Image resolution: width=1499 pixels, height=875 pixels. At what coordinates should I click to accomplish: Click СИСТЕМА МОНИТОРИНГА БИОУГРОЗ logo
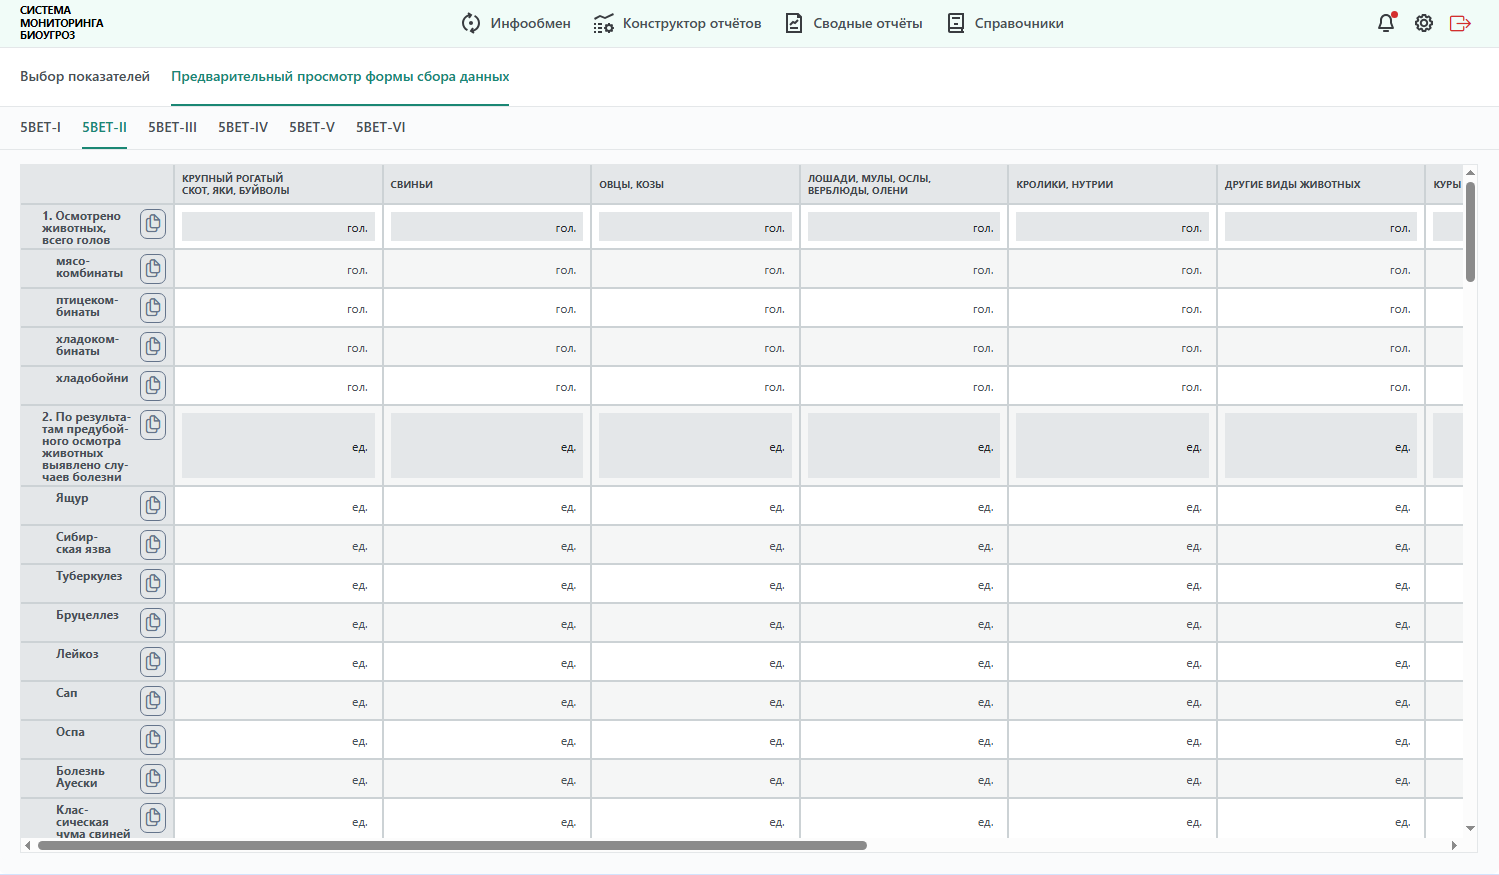[62, 23]
